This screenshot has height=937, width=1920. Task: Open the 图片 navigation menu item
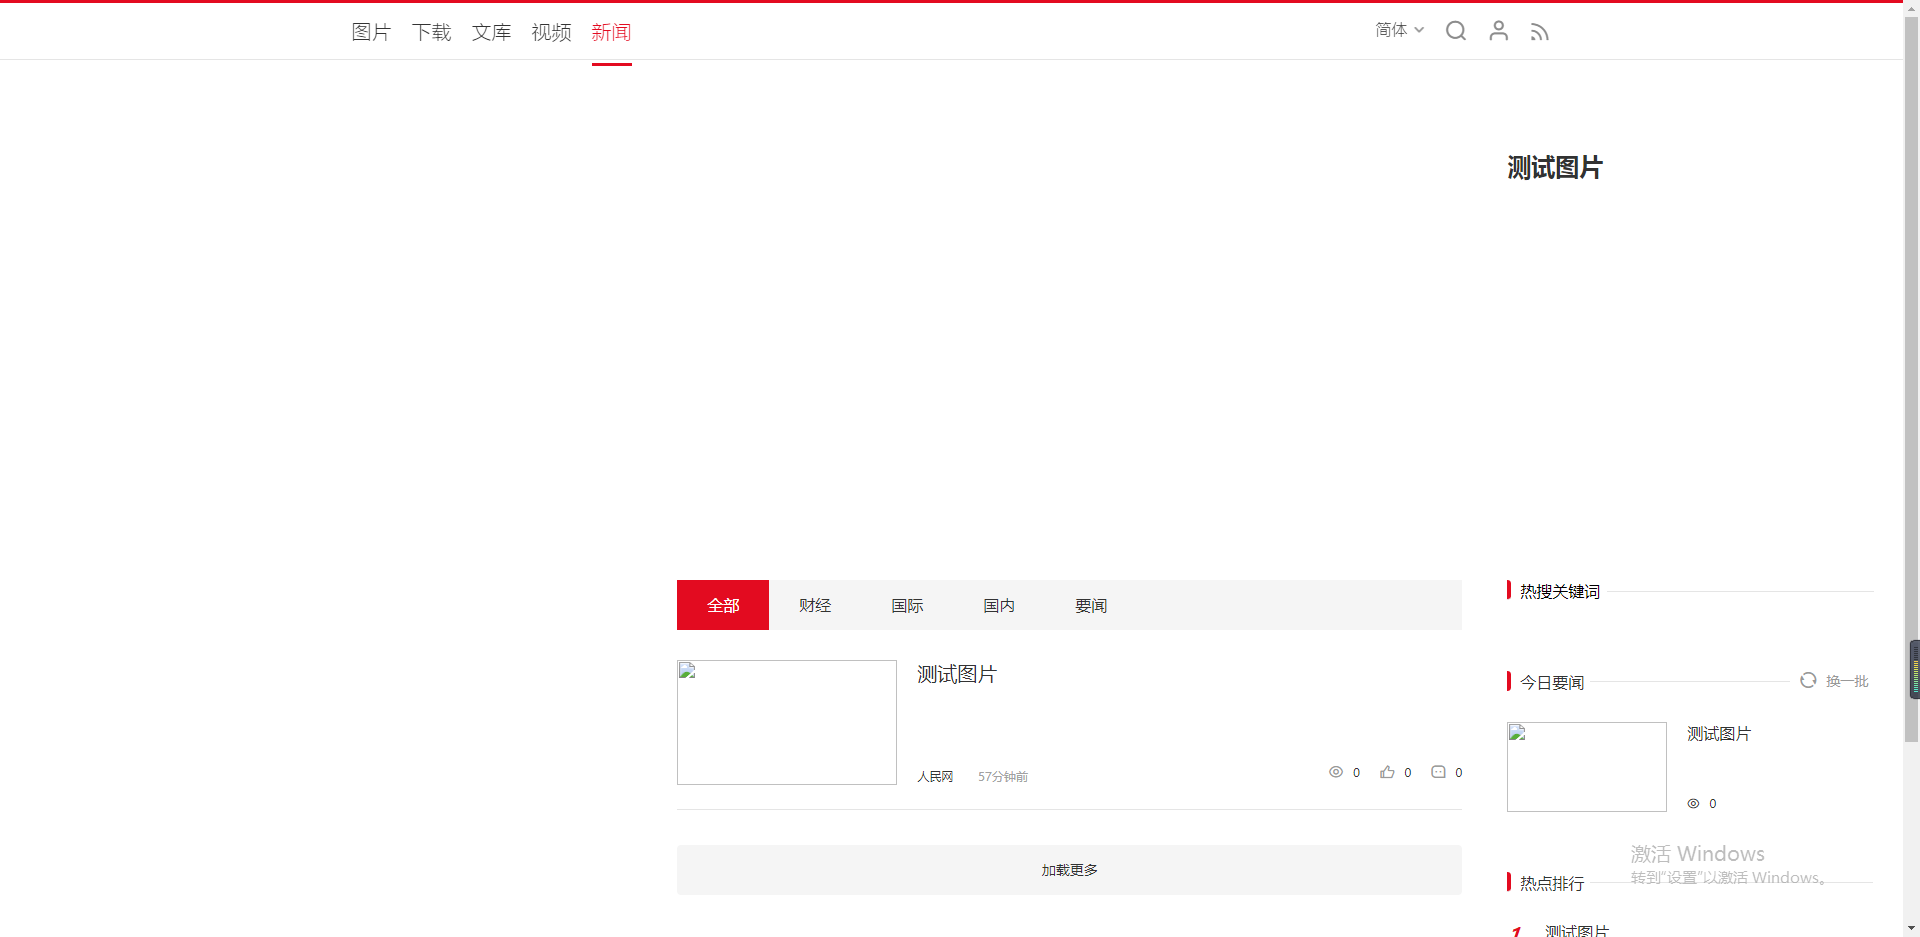click(x=371, y=32)
